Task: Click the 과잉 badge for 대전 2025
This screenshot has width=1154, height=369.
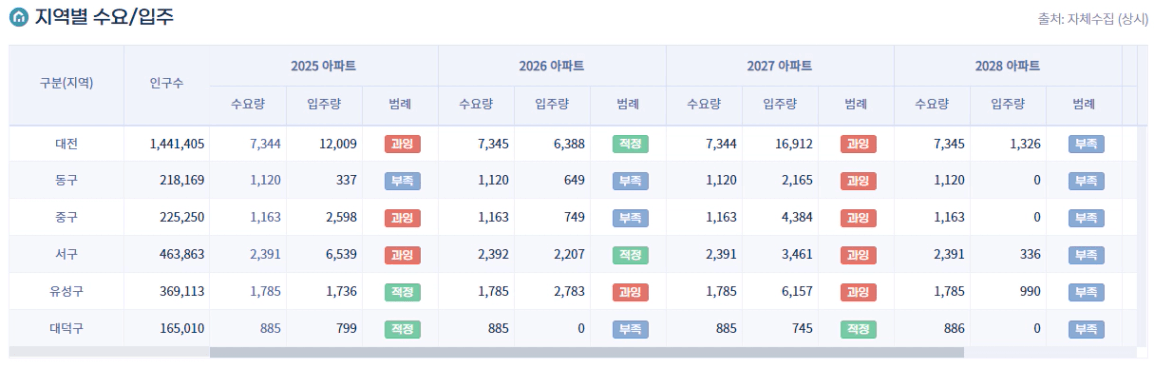Action: click(403, 144)
